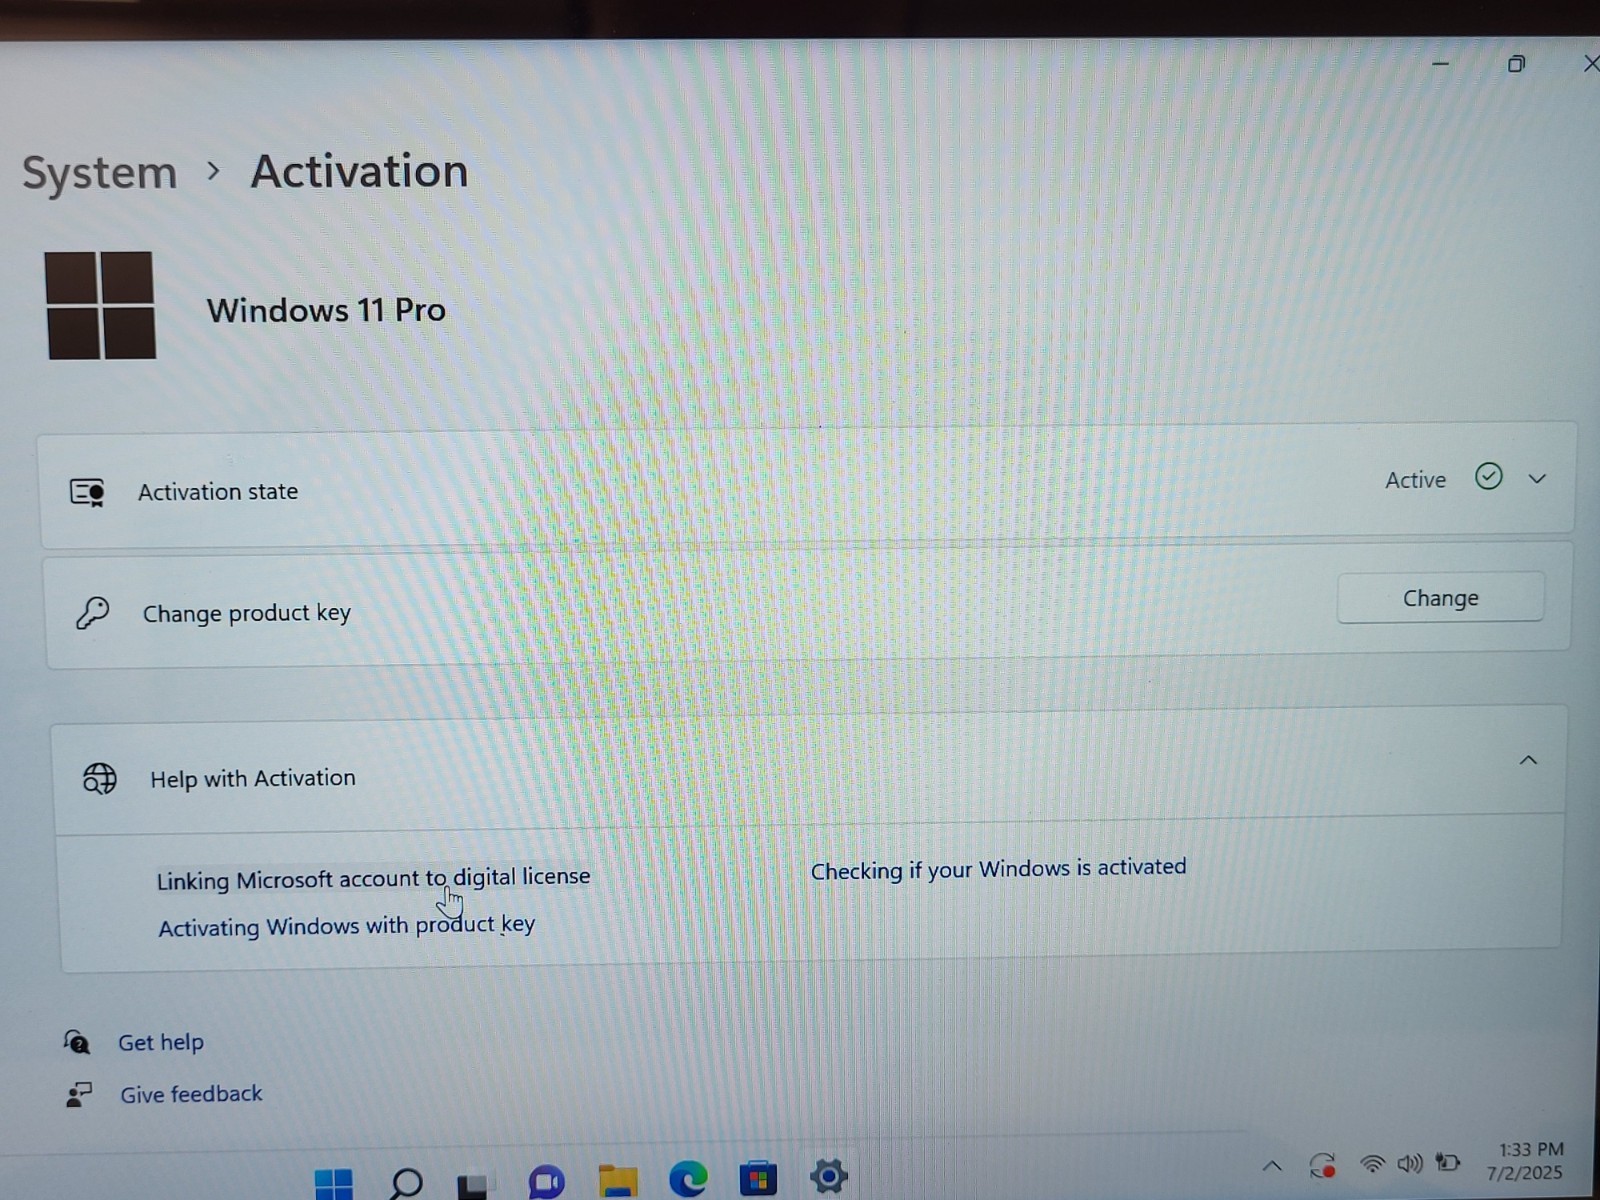Click the Windows 11 Pro edition text
Image resolution: width=1600 pixels, height=1200 pixels.
click(x=326, y=310)
